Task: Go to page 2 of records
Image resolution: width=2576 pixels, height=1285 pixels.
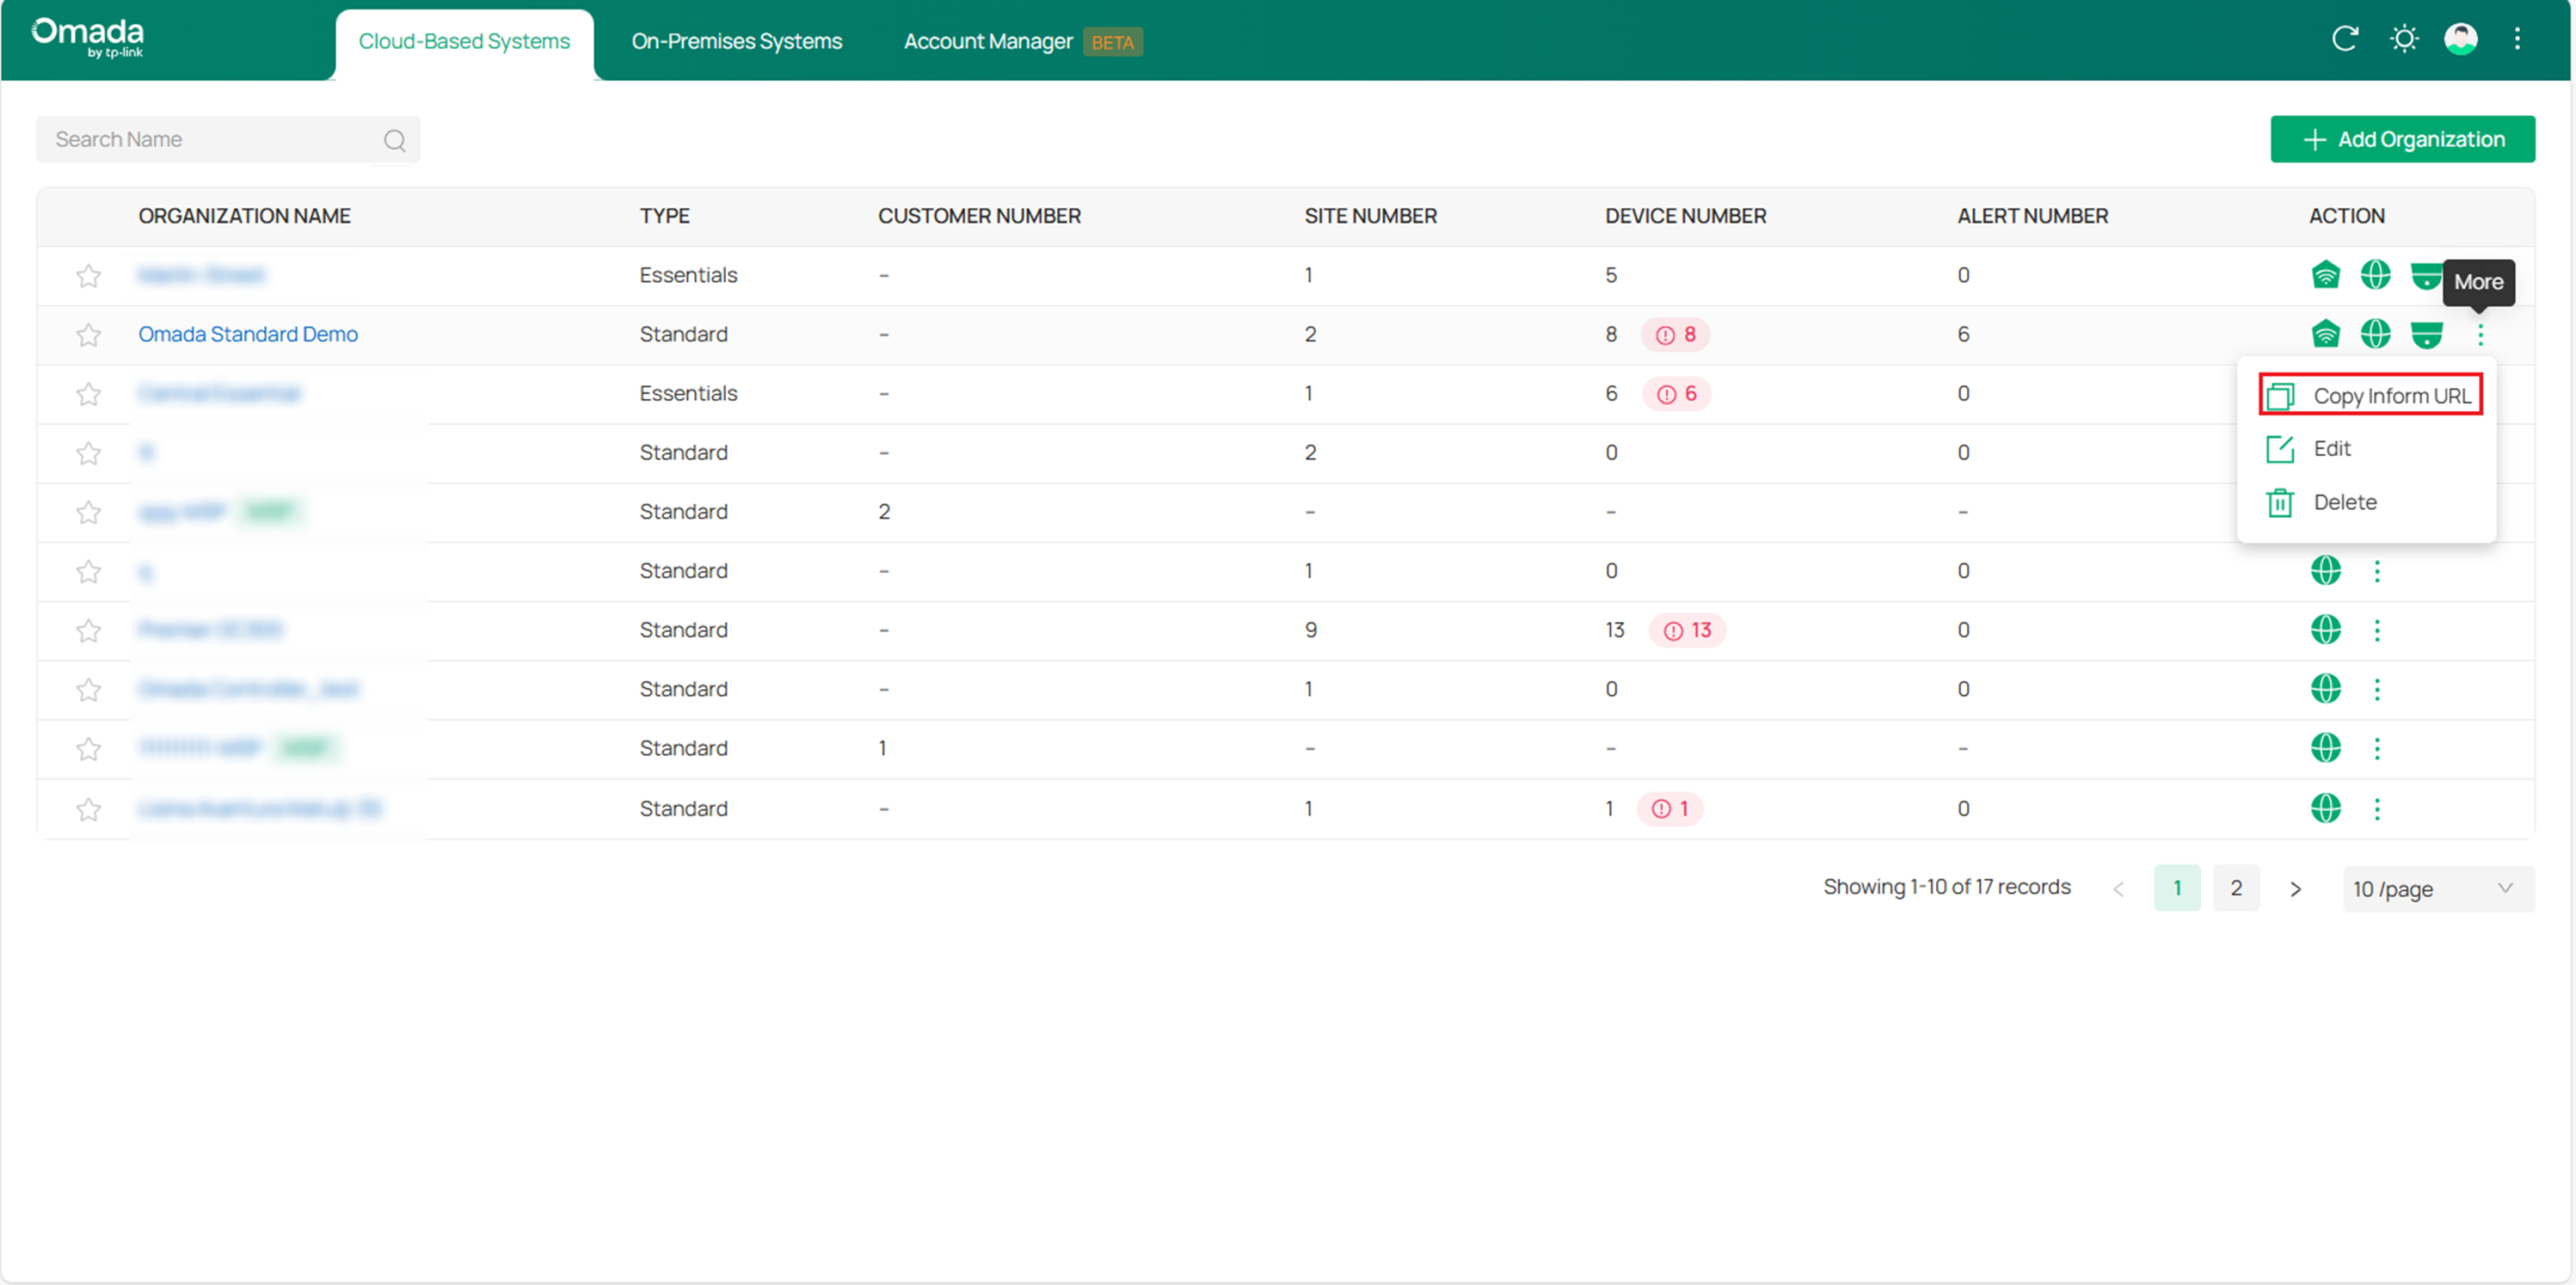Action: click(2236, 888)
